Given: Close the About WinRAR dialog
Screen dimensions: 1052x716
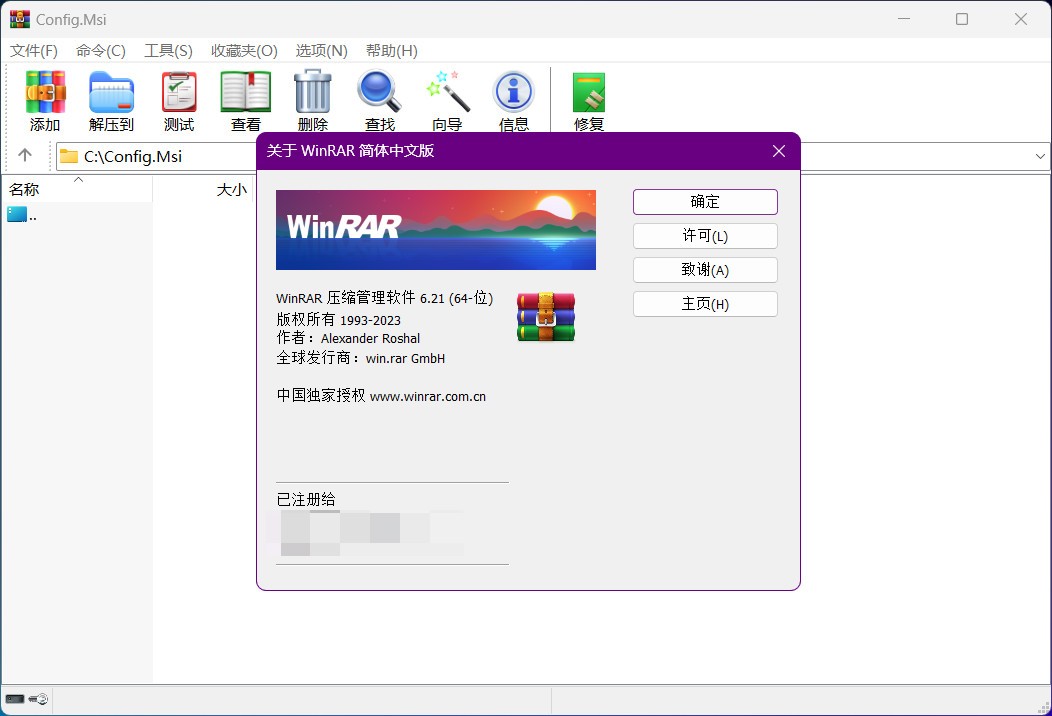Looking at the screenshot, I should click(779, 151).
